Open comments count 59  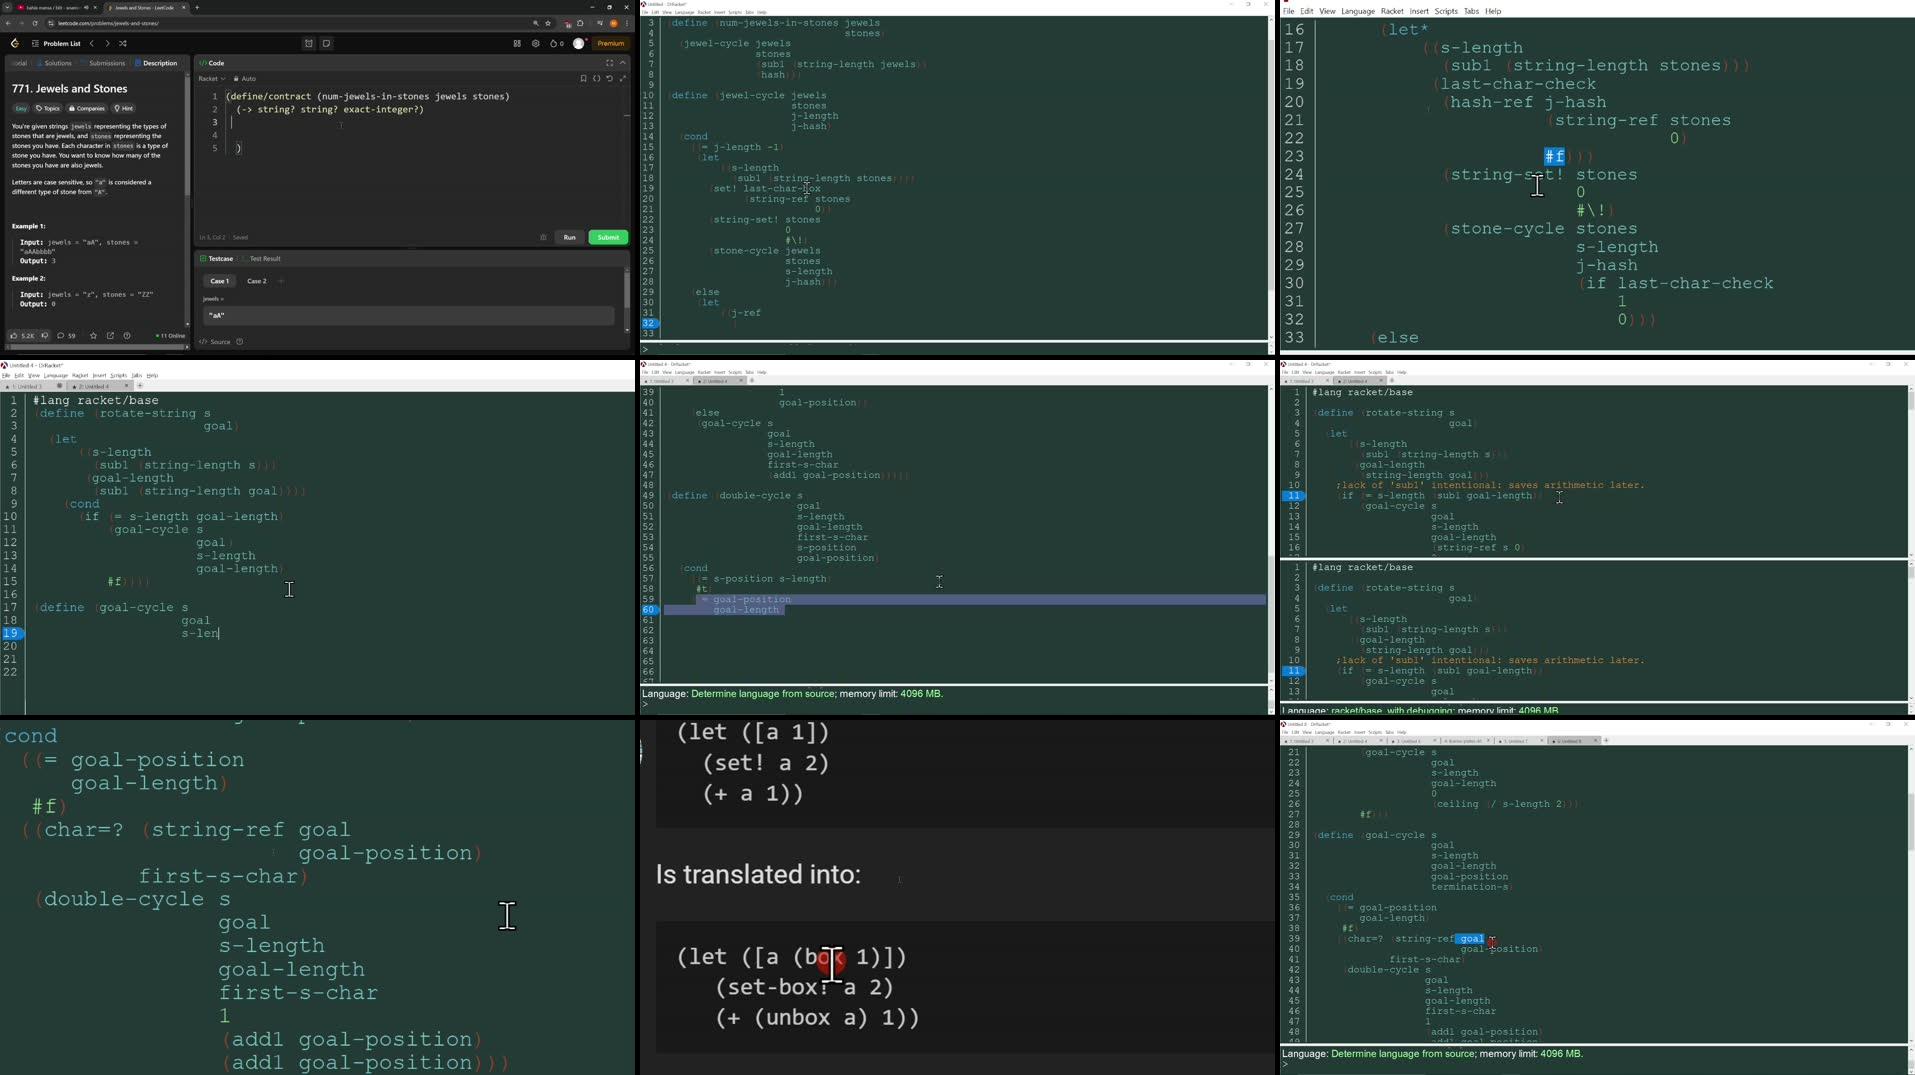tap(67, 336)
